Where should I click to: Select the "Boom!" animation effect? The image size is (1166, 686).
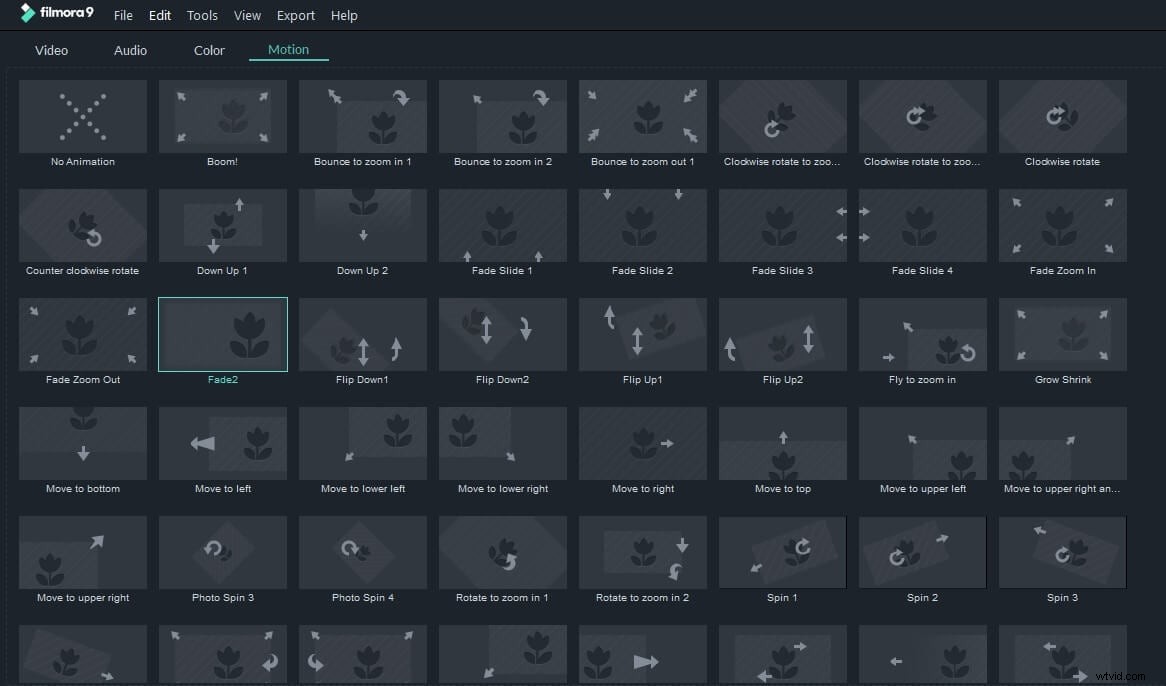tap(222, 116)
